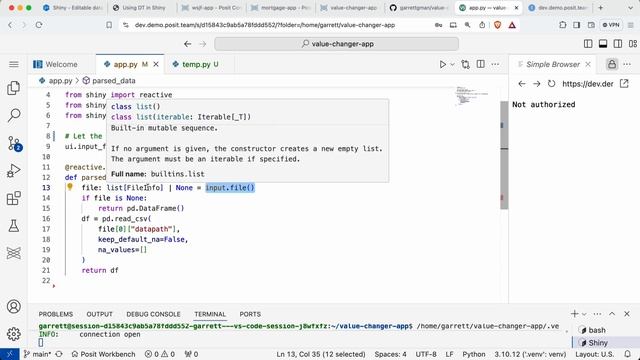Customize layout icon in title bar
The image size is (640, 360).
[x=633, y=44]
